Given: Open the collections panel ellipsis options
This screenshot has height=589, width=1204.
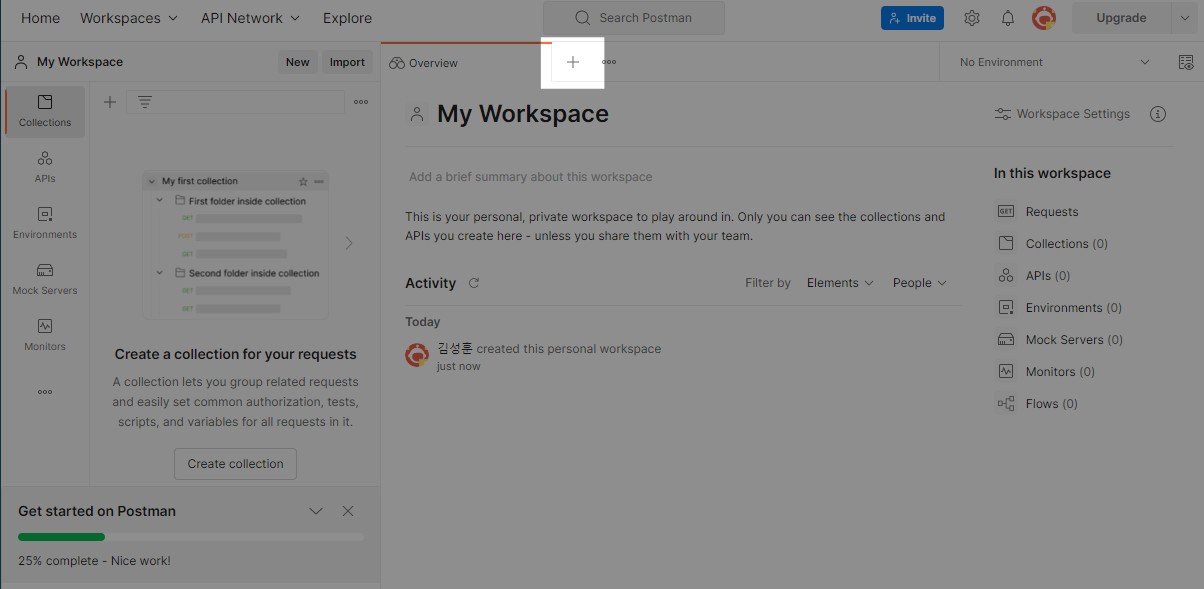Looking at the screenshot, I should pyautogui.click(x=361, y=102).
